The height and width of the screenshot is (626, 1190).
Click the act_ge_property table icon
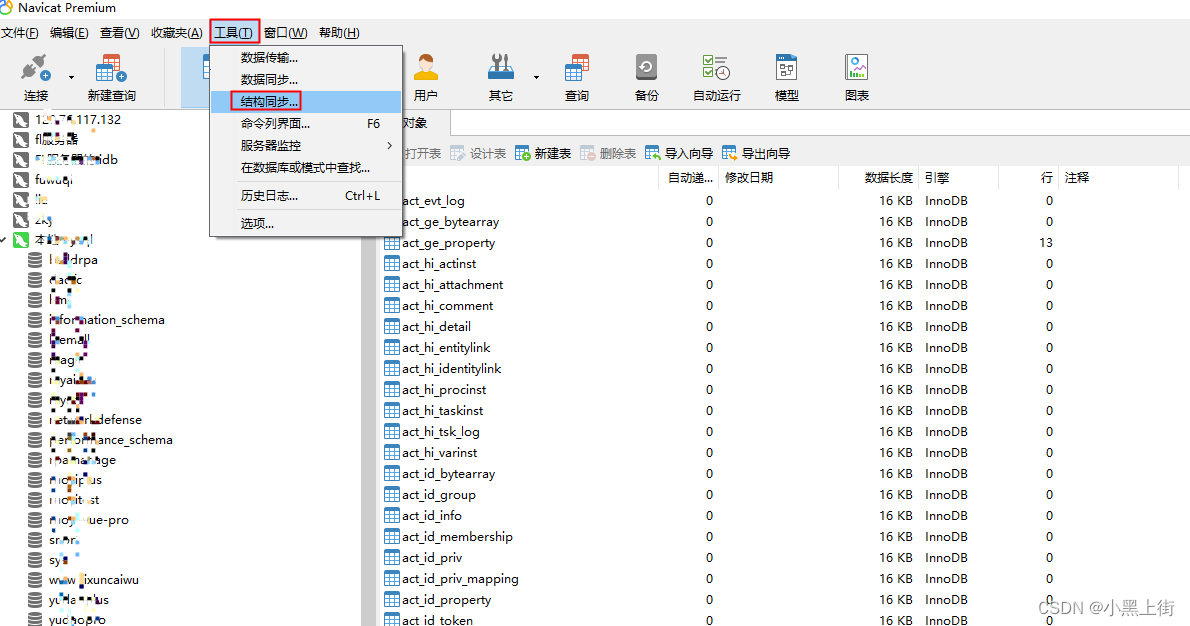coord(392,243)
